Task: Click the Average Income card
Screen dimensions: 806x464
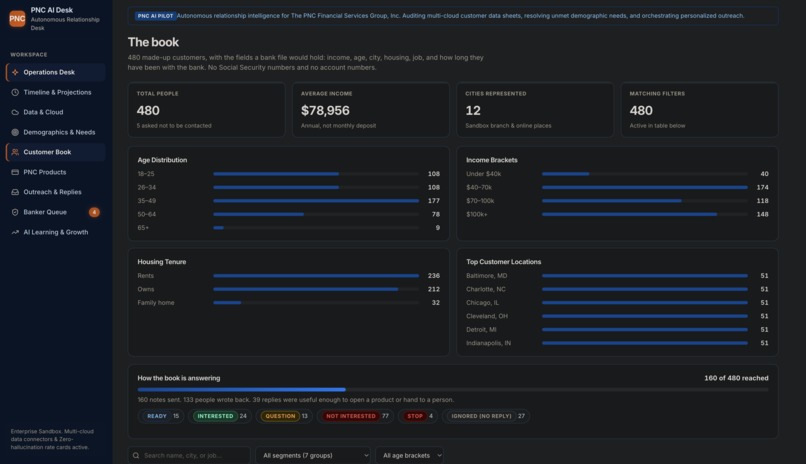Action: [371, 110]
